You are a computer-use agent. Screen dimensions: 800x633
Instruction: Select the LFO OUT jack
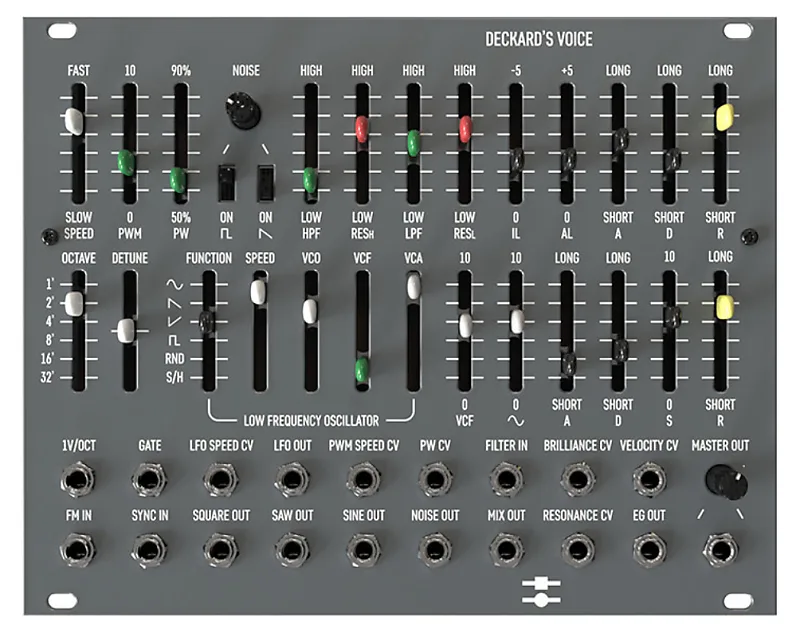click(292, 481)
